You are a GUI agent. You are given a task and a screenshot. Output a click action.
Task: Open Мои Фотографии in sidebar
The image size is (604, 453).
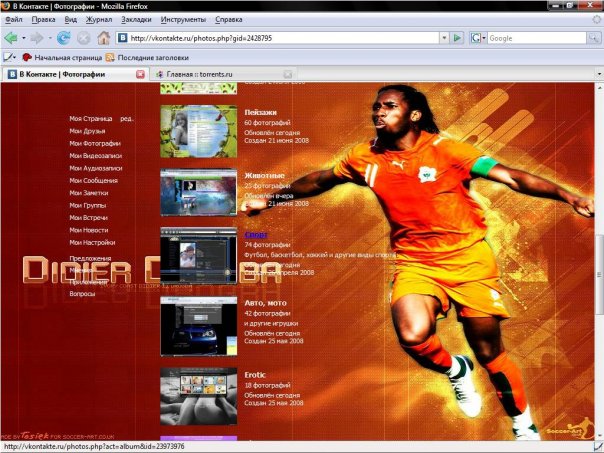tap(95, 143)
